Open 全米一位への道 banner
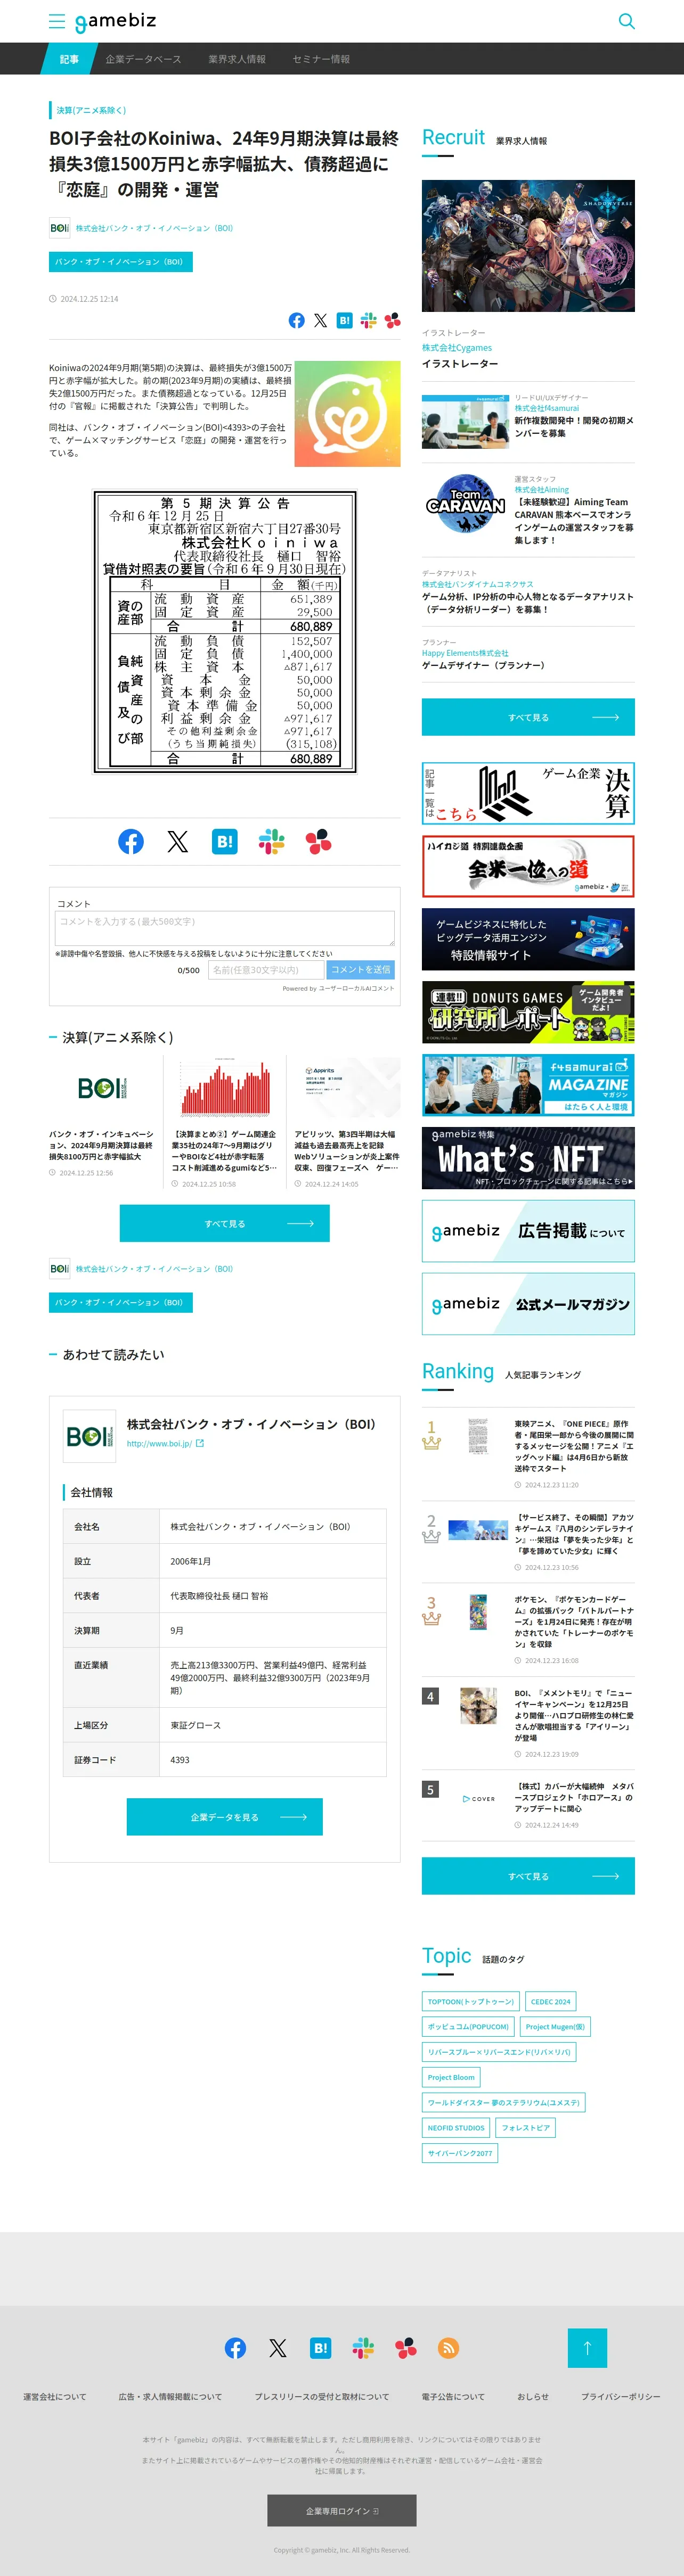684x2576 pixels. [x=528, y=866]
